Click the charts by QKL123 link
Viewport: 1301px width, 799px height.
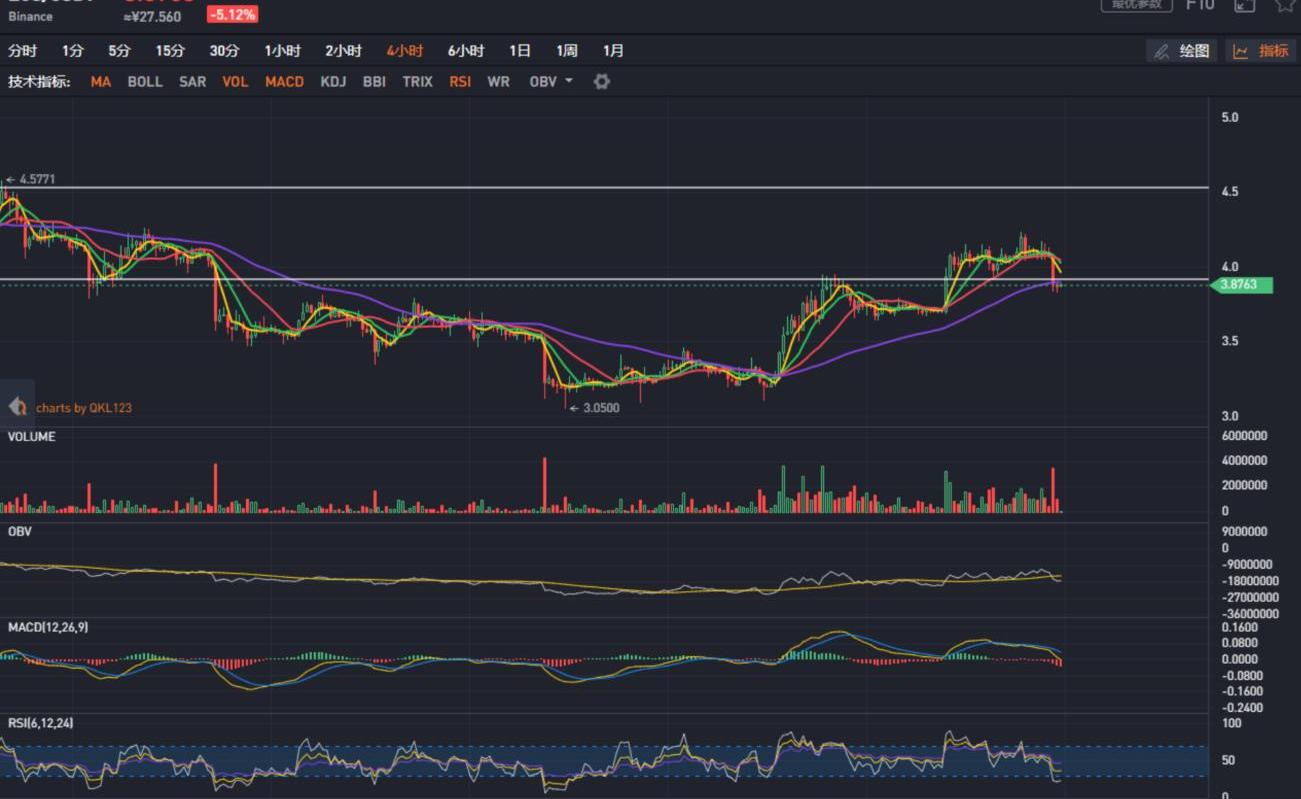click(84, 408)
